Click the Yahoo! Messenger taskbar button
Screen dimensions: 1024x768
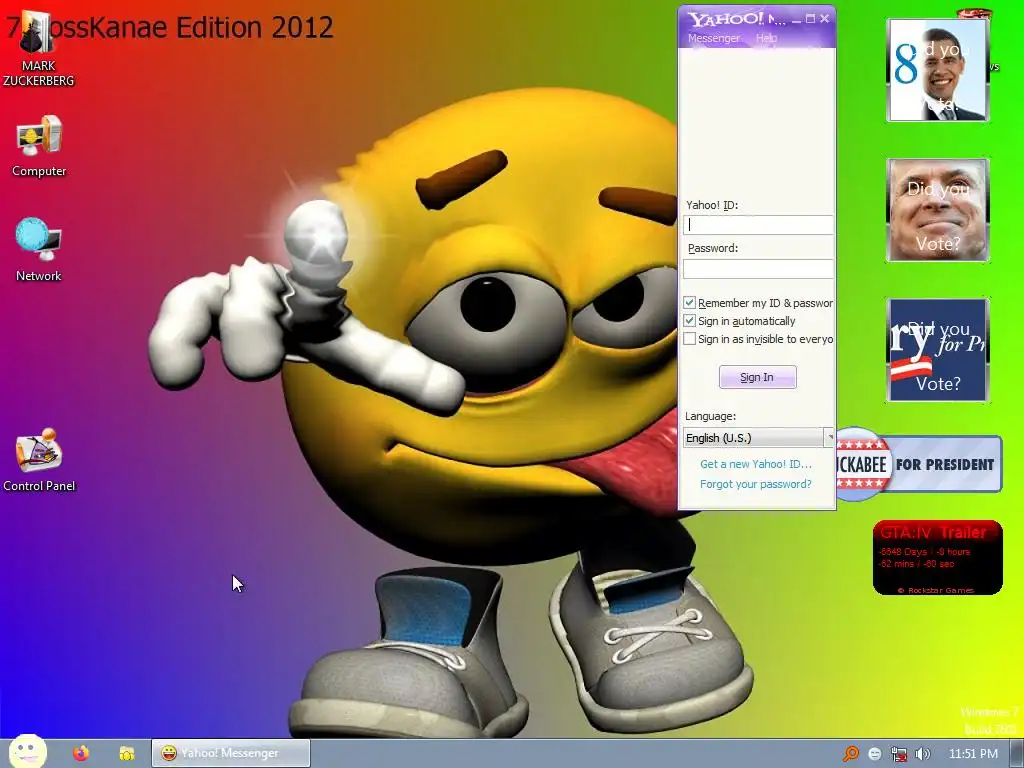point(231,753)
